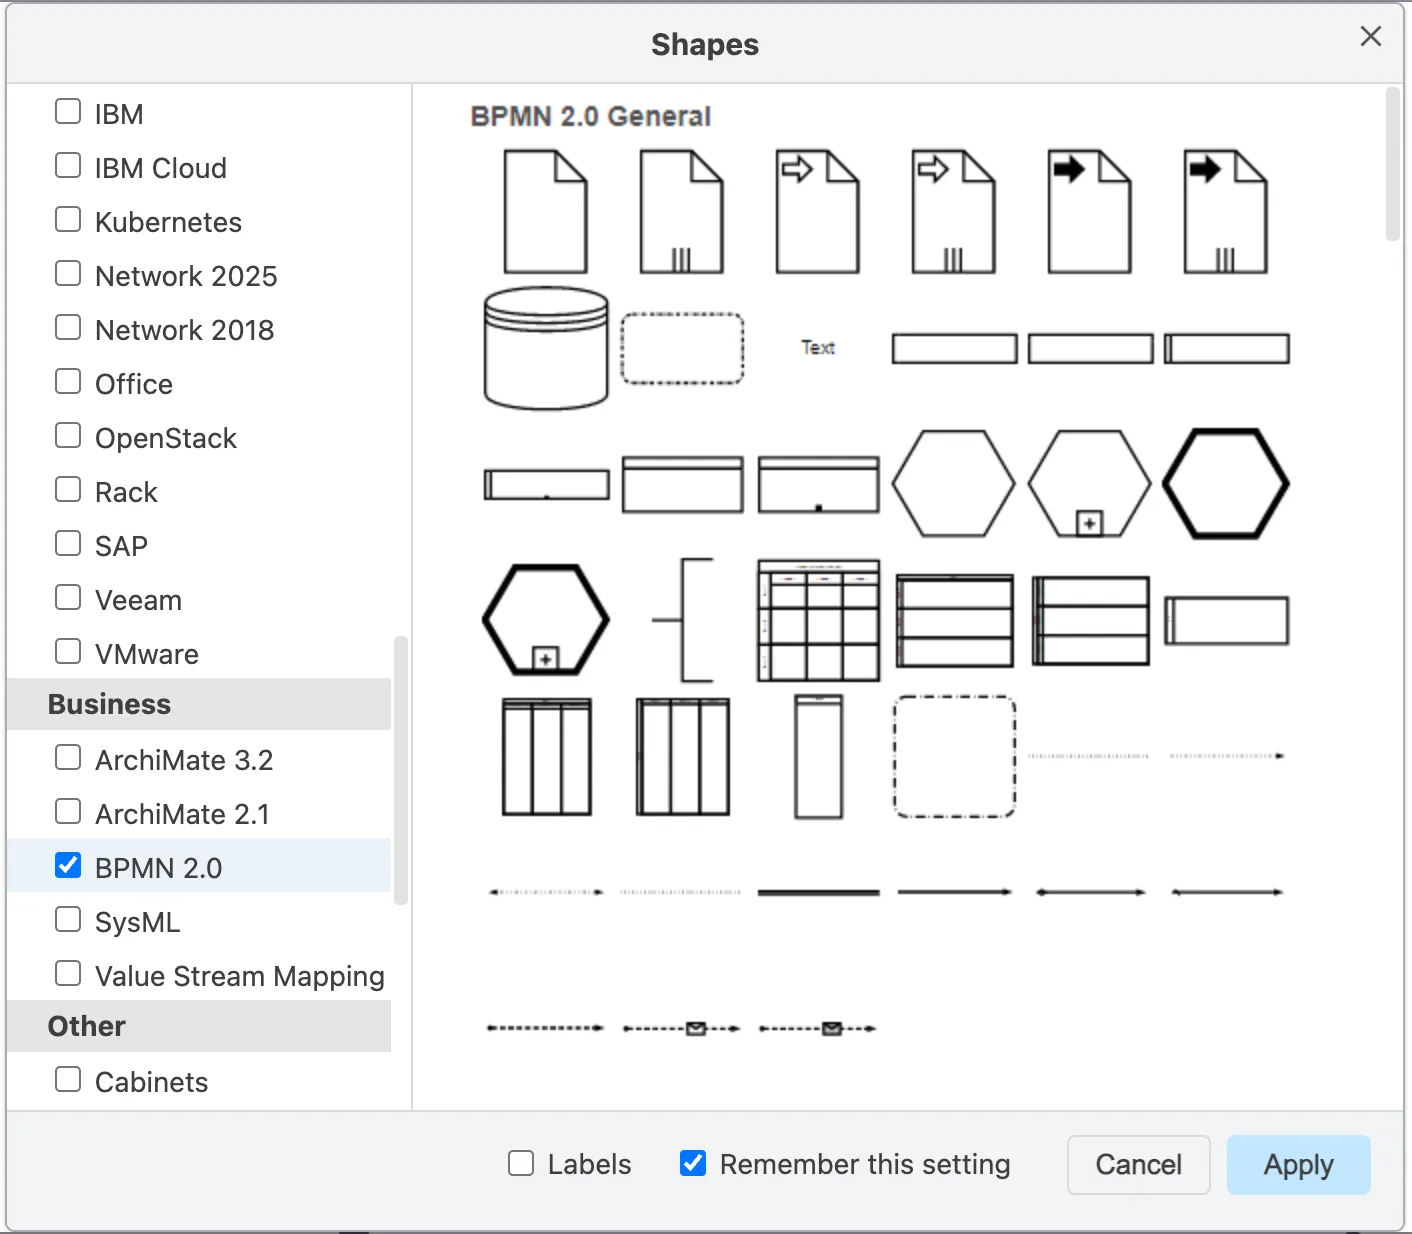
Task: Close the Shapes dialog
Action: tap(1371, 36)
